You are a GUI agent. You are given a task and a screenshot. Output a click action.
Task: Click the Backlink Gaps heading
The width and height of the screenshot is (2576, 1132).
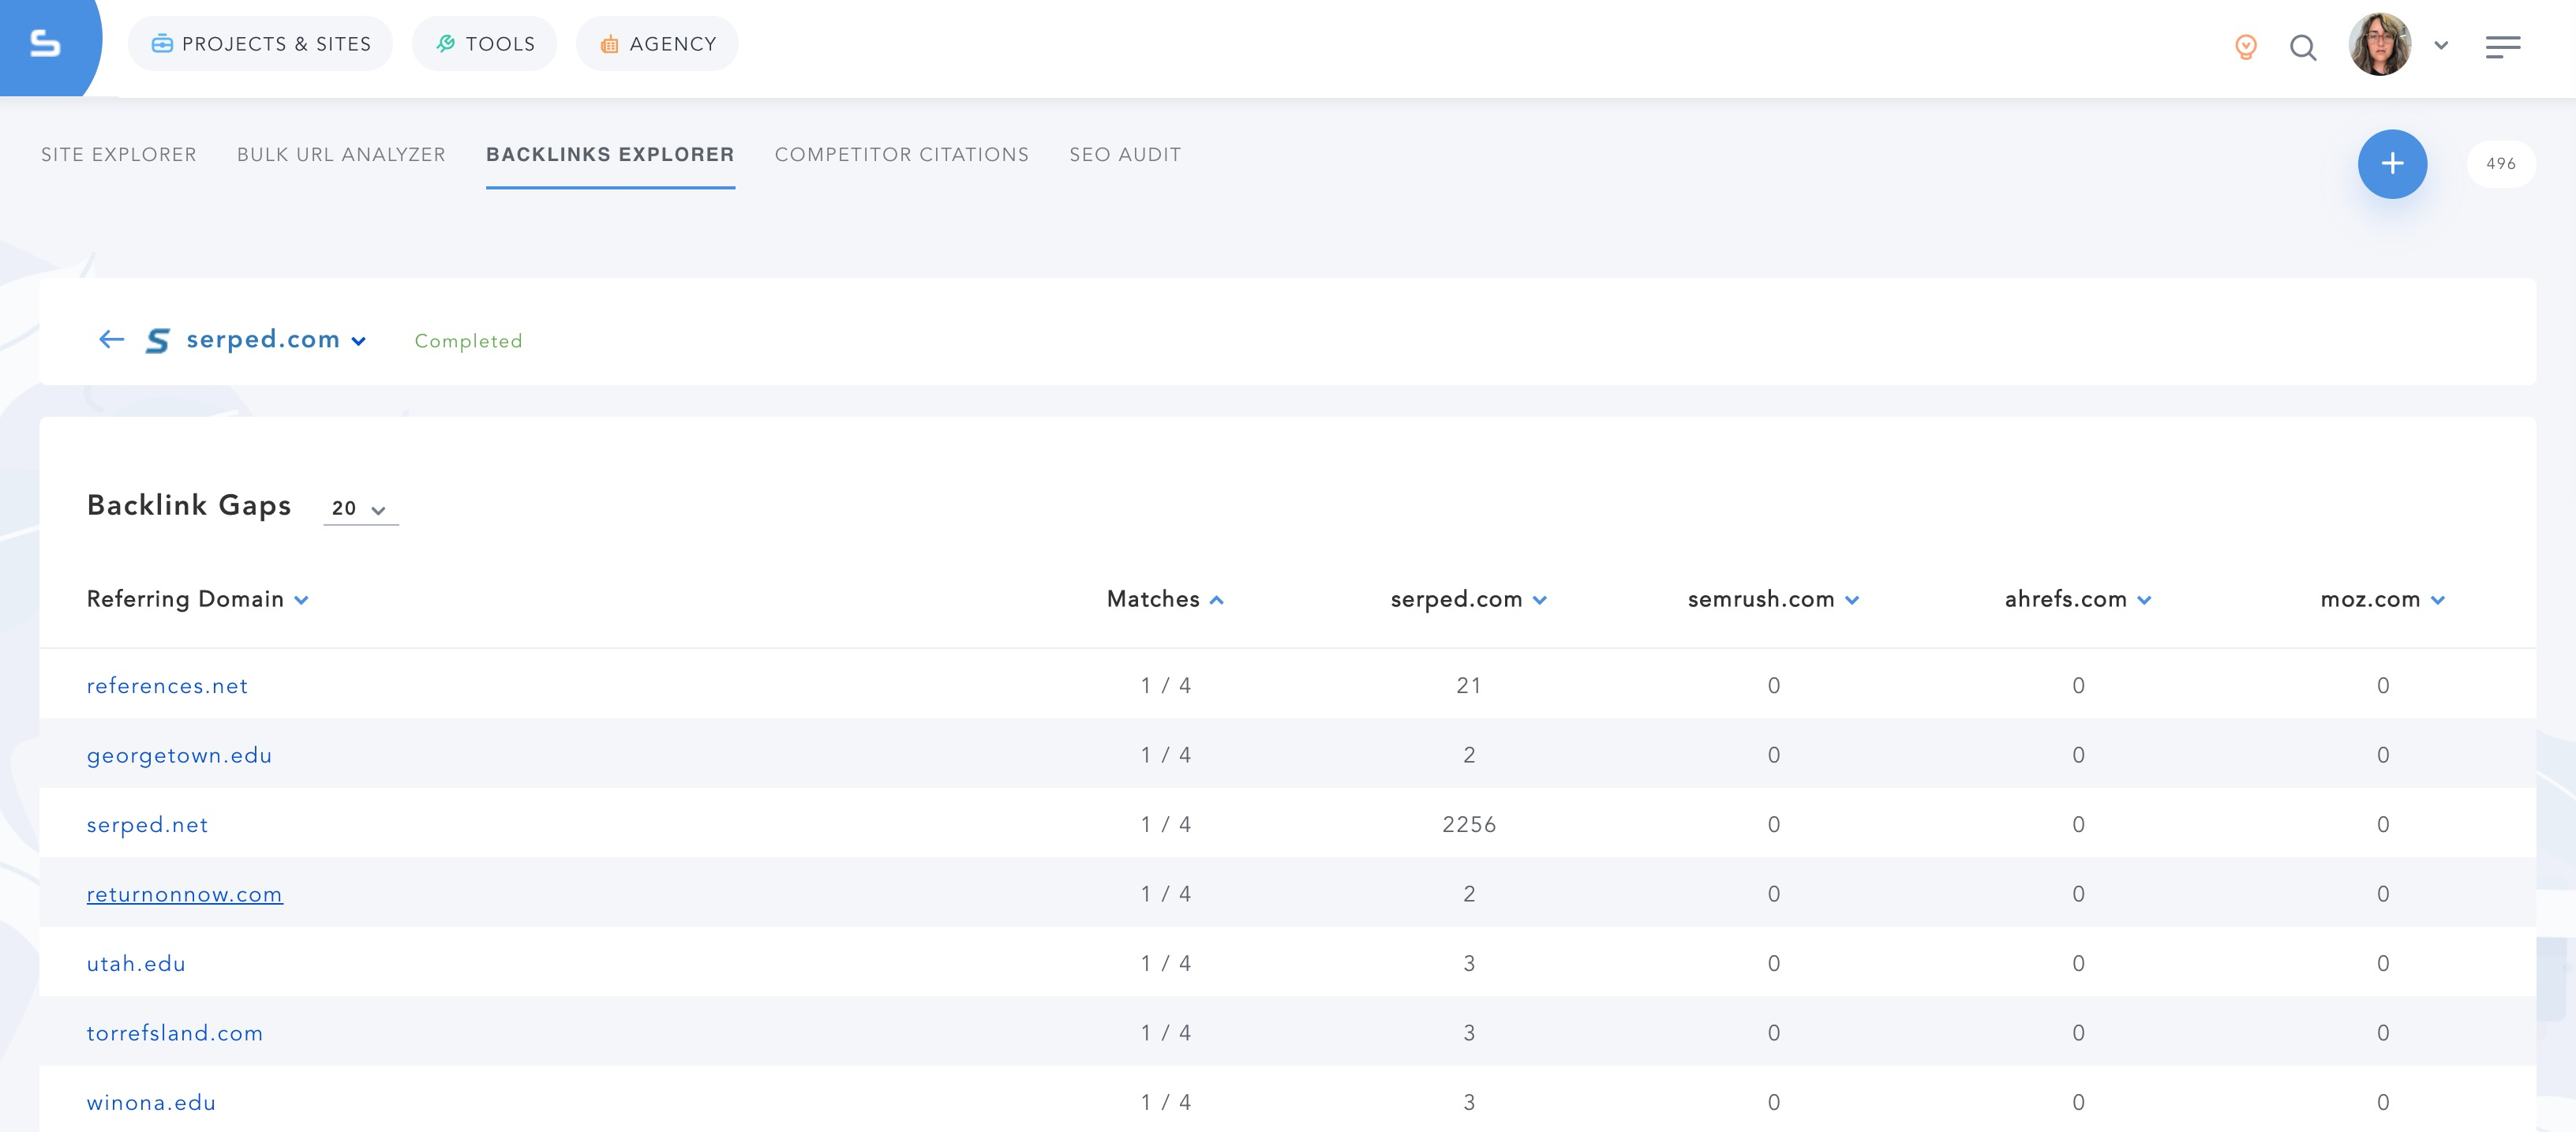pyautogui.click(x=189, y=506)
